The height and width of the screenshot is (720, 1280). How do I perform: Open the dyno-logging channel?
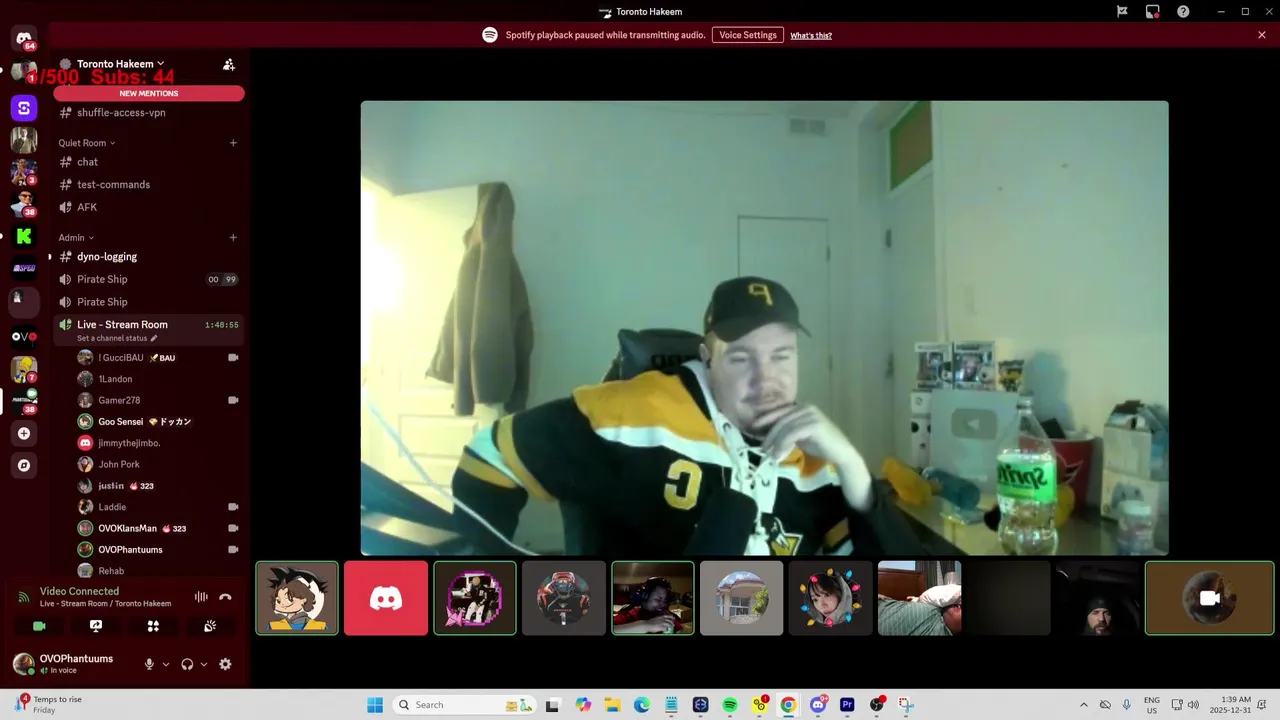149,257
